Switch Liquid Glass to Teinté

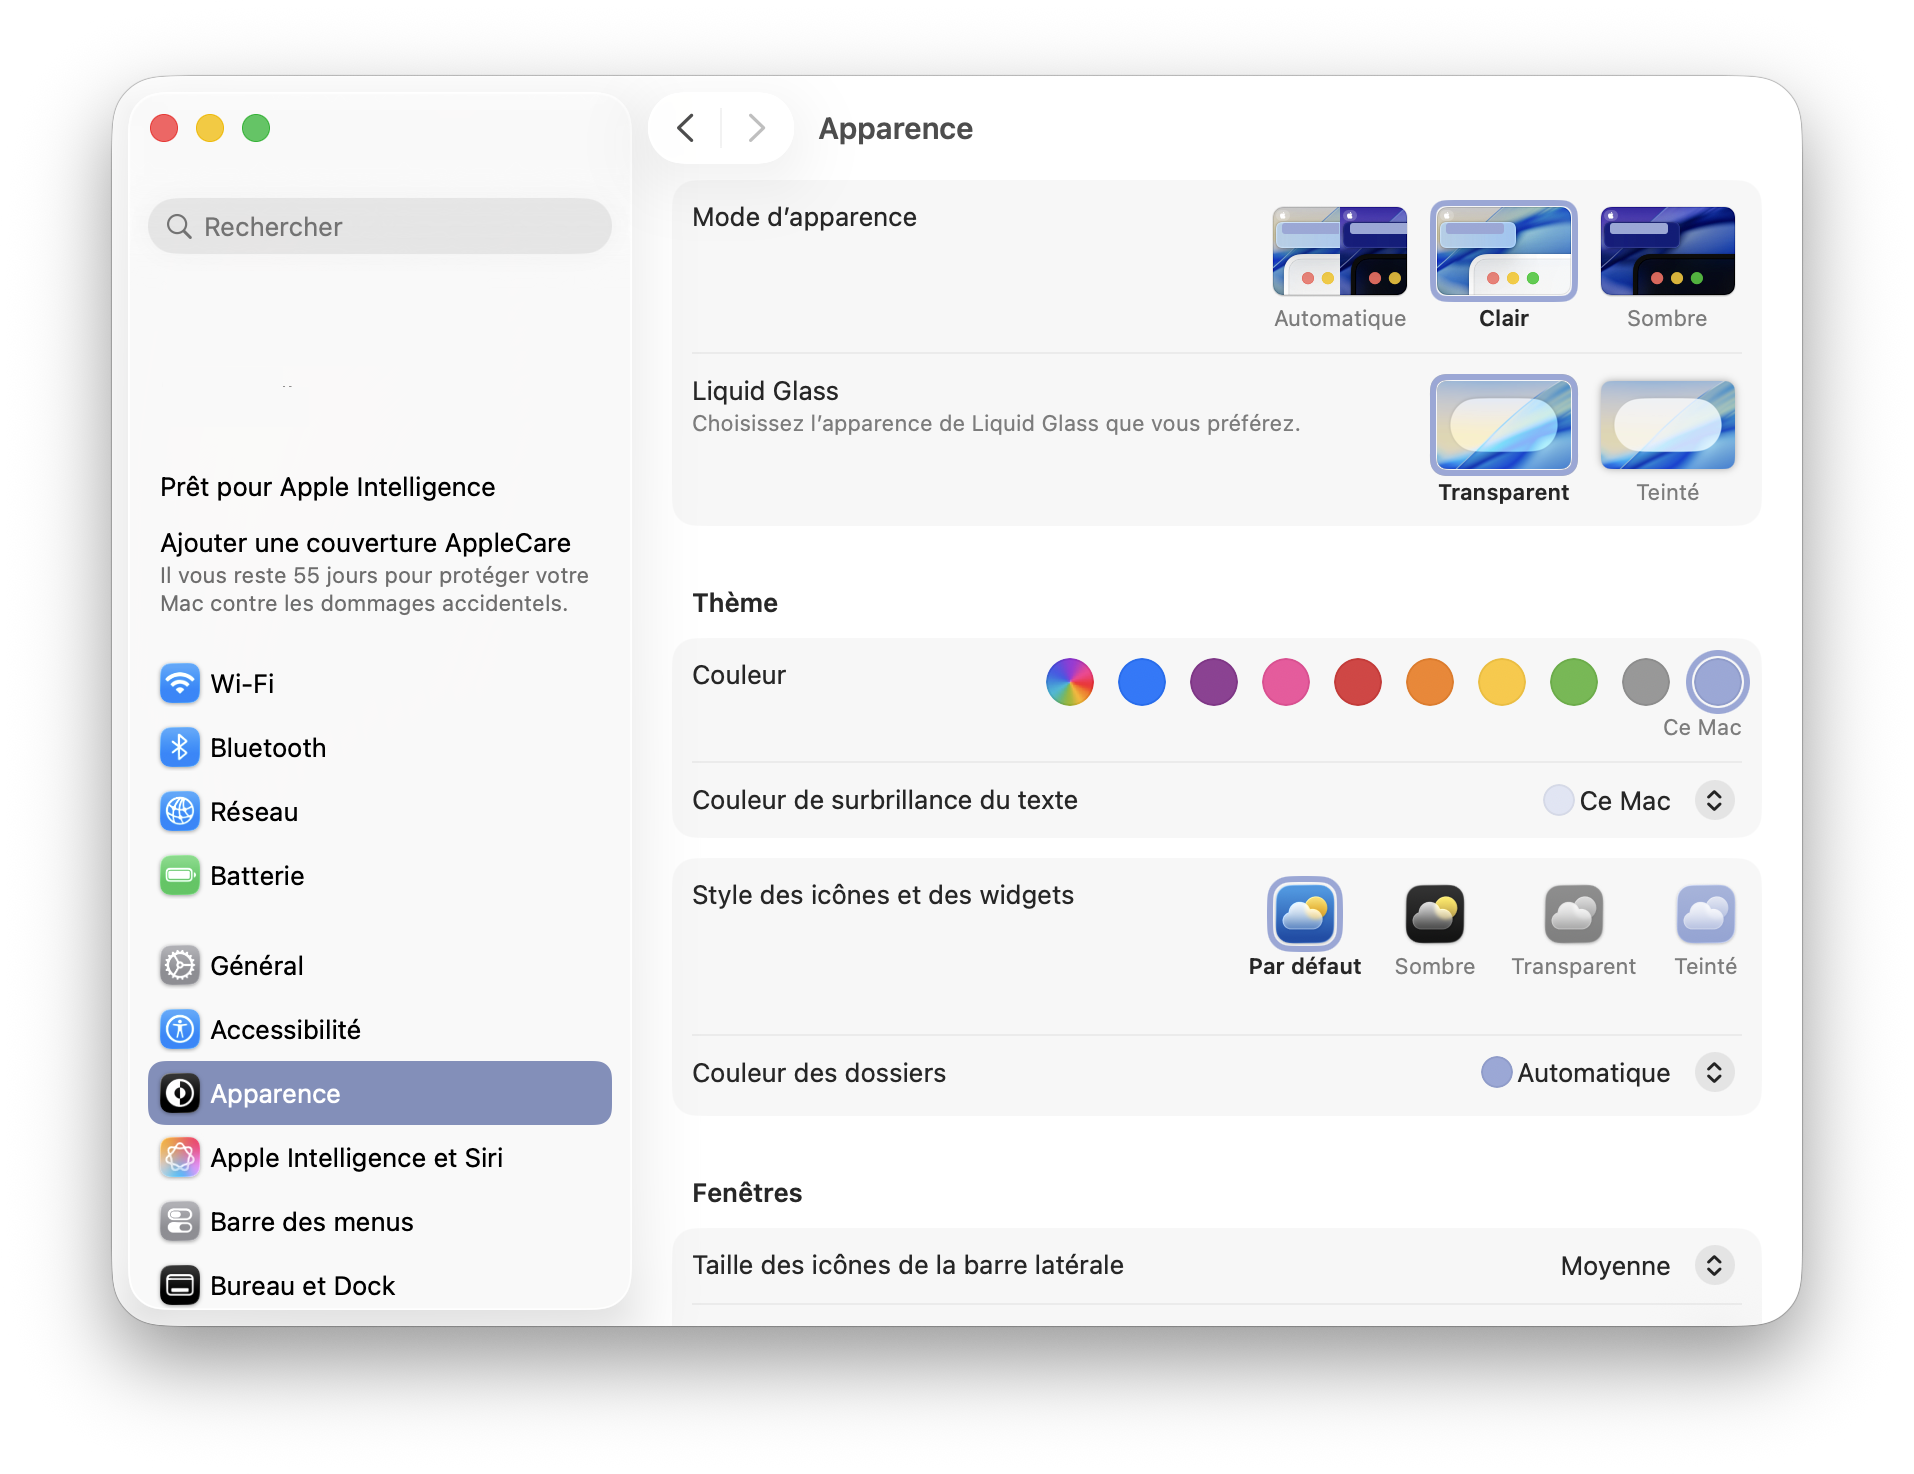coord(1667,426)
